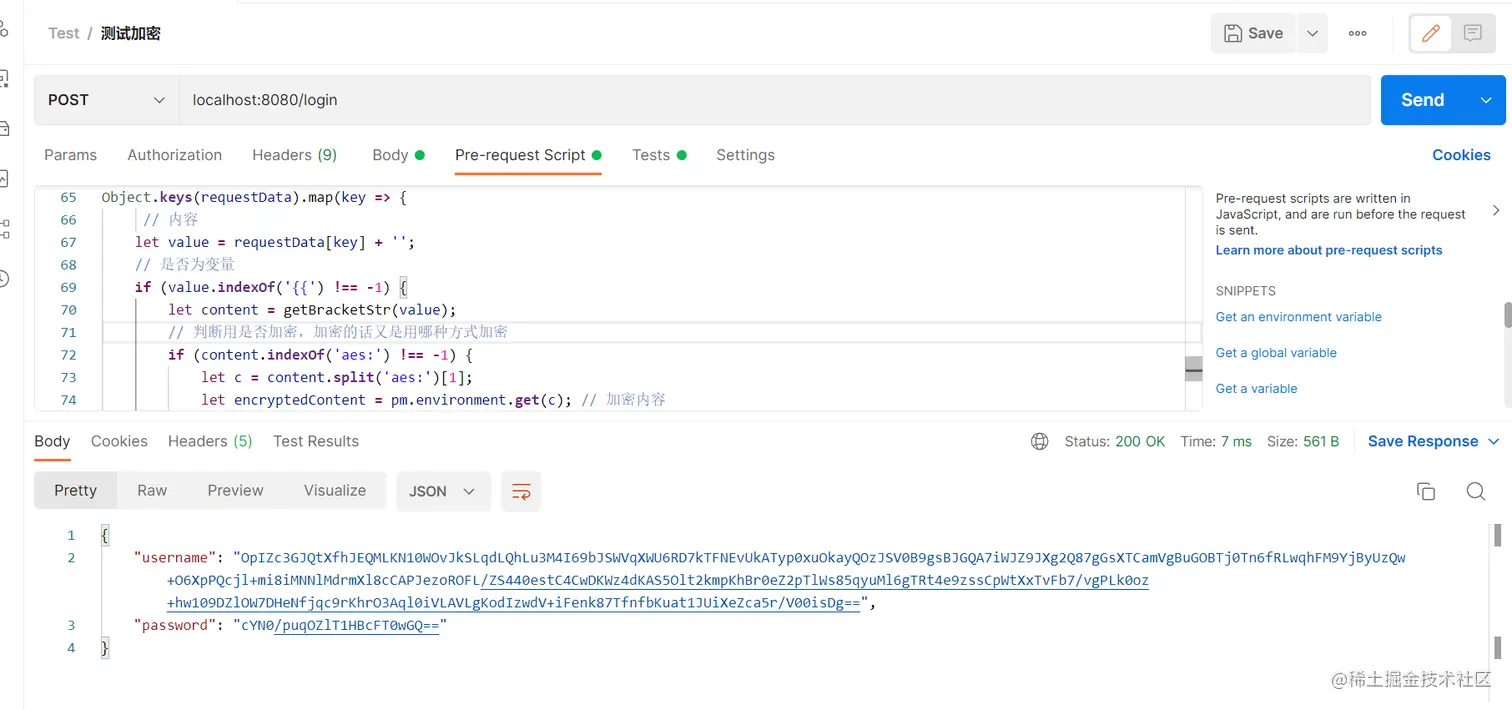Switch to the Tests tab

(651, 155)
